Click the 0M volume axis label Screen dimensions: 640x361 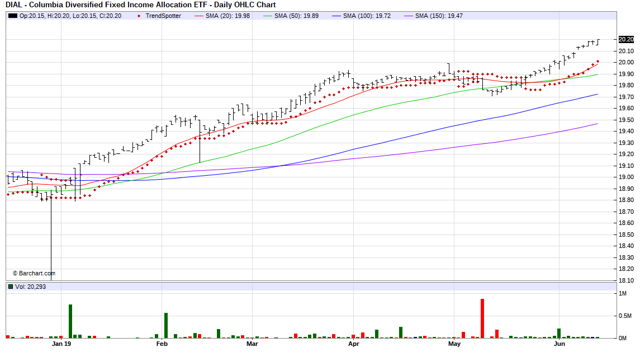point(623,338)
